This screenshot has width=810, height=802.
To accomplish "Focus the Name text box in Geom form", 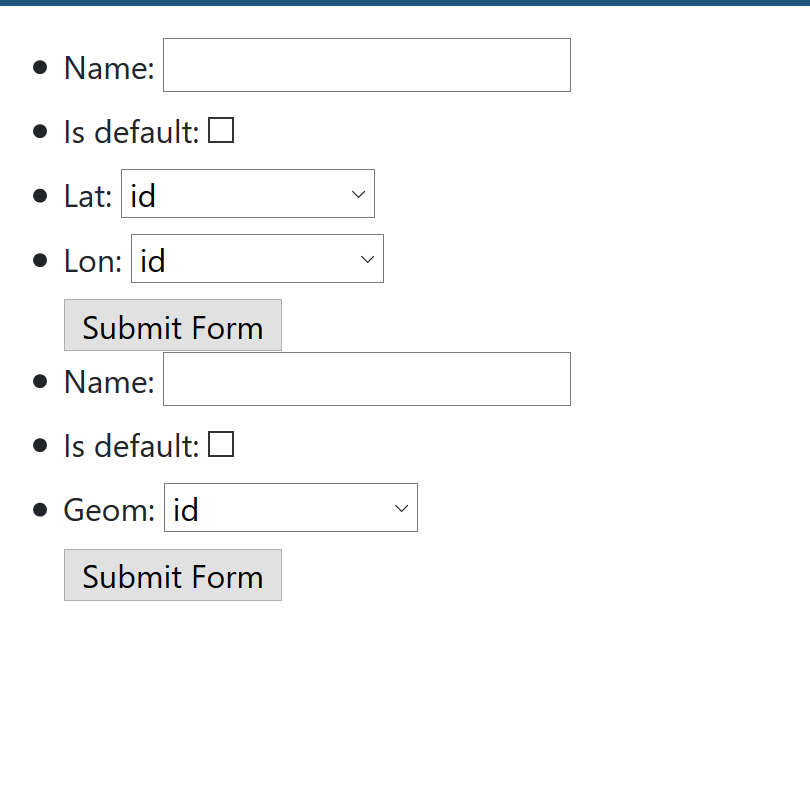I will coord(366,380).
